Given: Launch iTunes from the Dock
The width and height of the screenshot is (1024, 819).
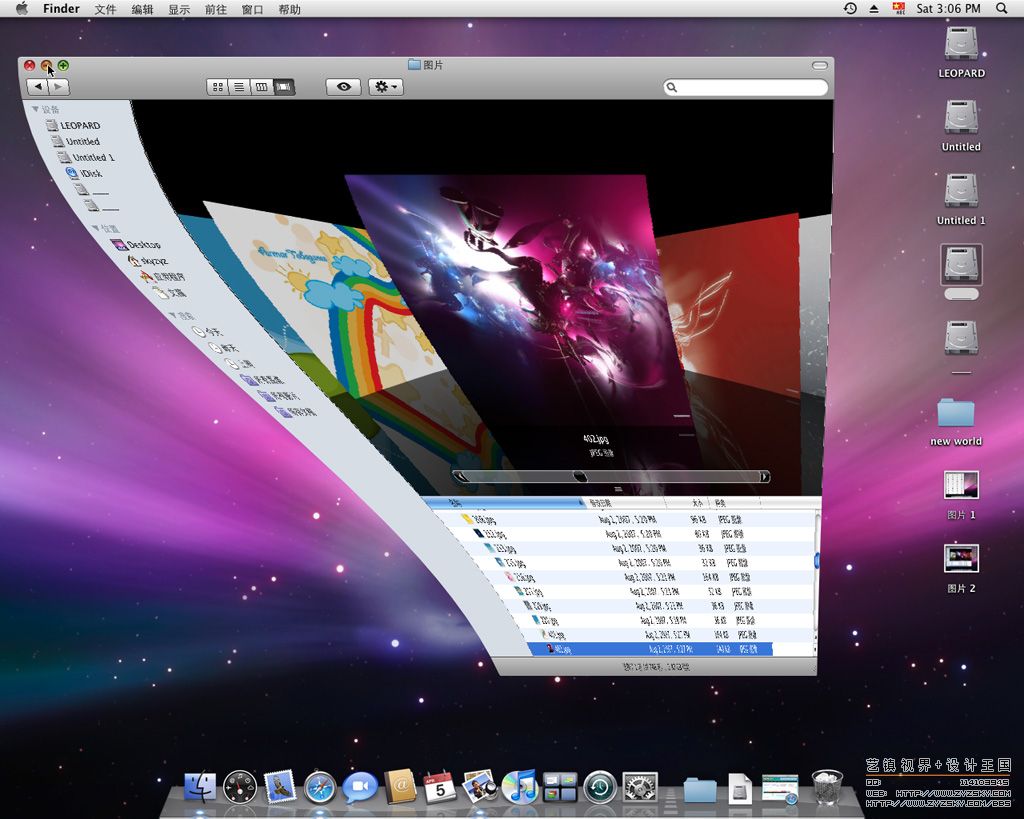Looking at the screenshot, I should click(520, 787).
